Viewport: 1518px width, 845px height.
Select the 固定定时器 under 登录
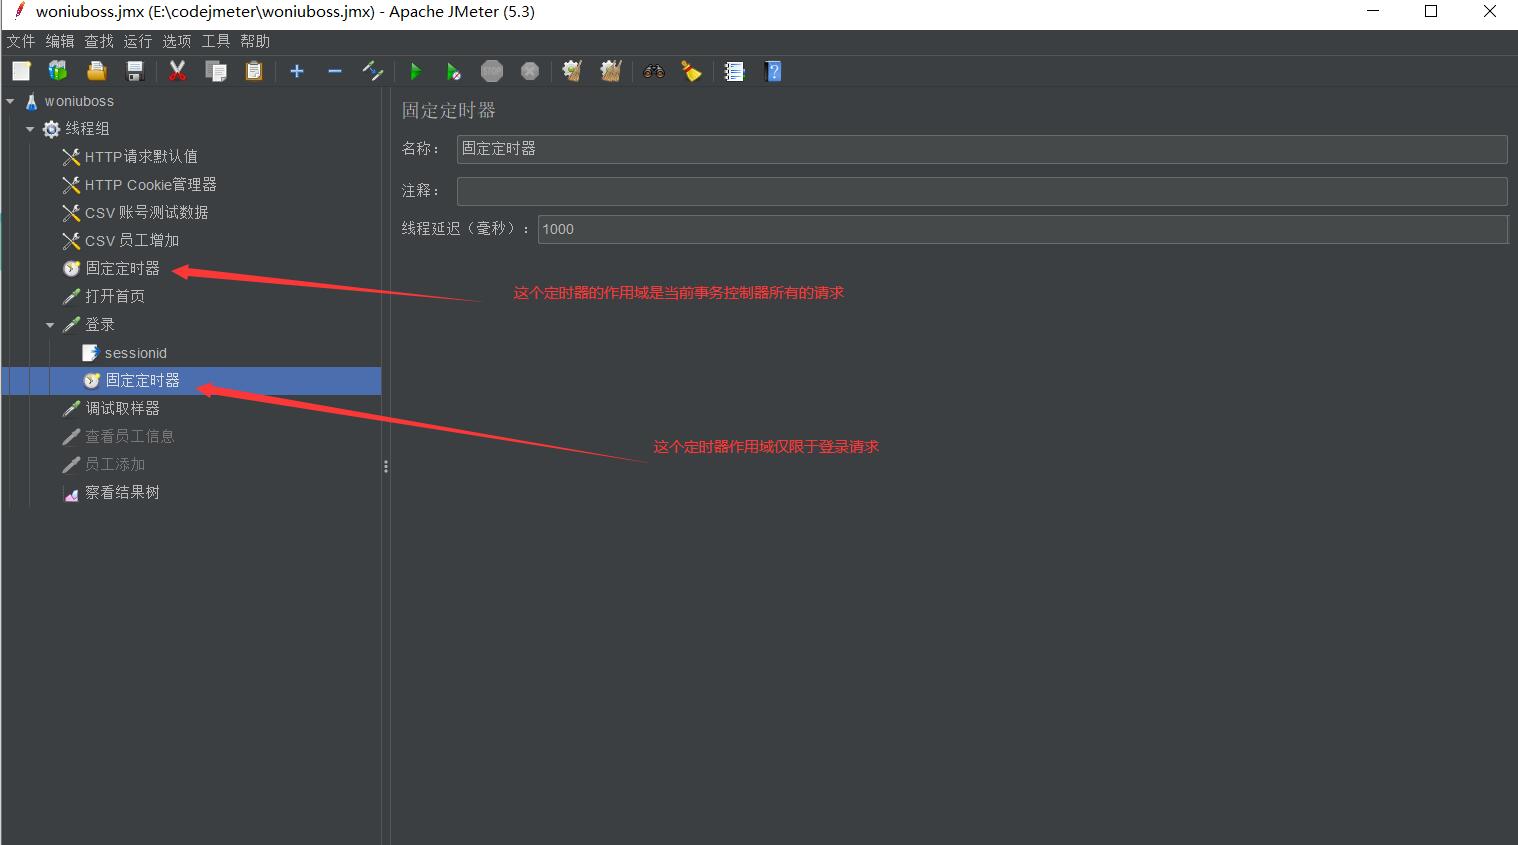(x=142, y=381)
